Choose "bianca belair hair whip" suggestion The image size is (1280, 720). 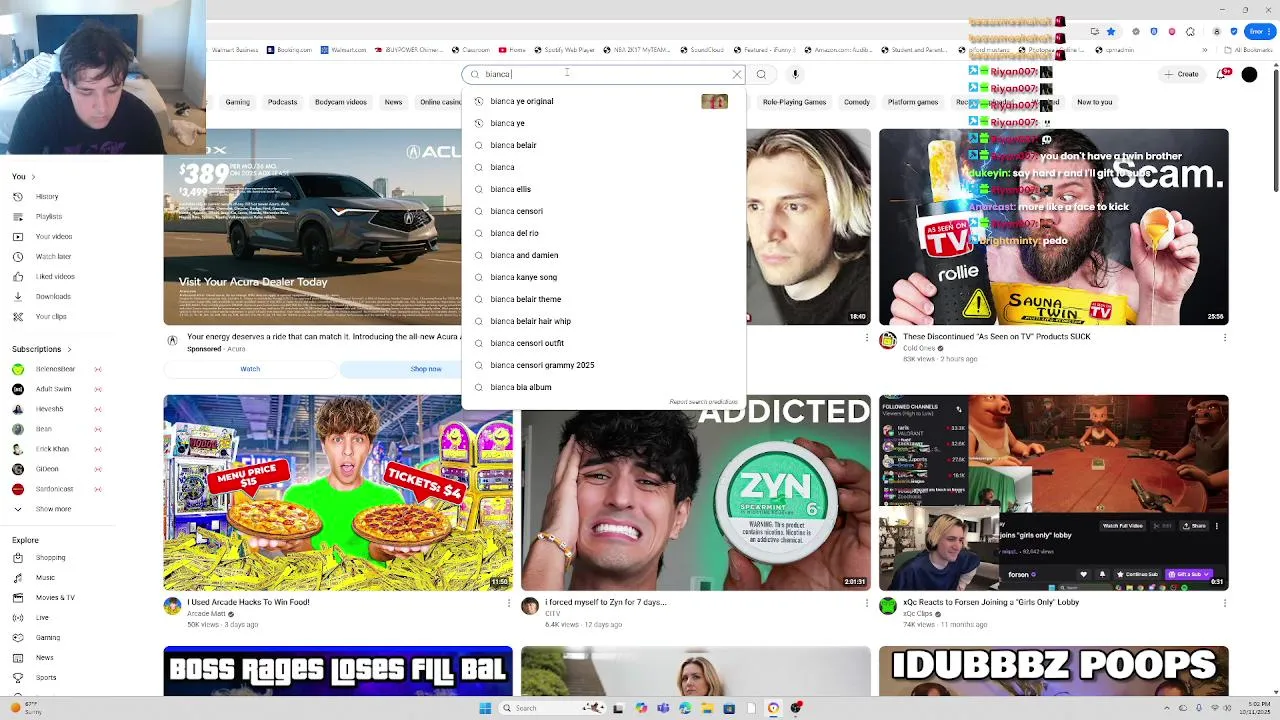click(604, 321)
